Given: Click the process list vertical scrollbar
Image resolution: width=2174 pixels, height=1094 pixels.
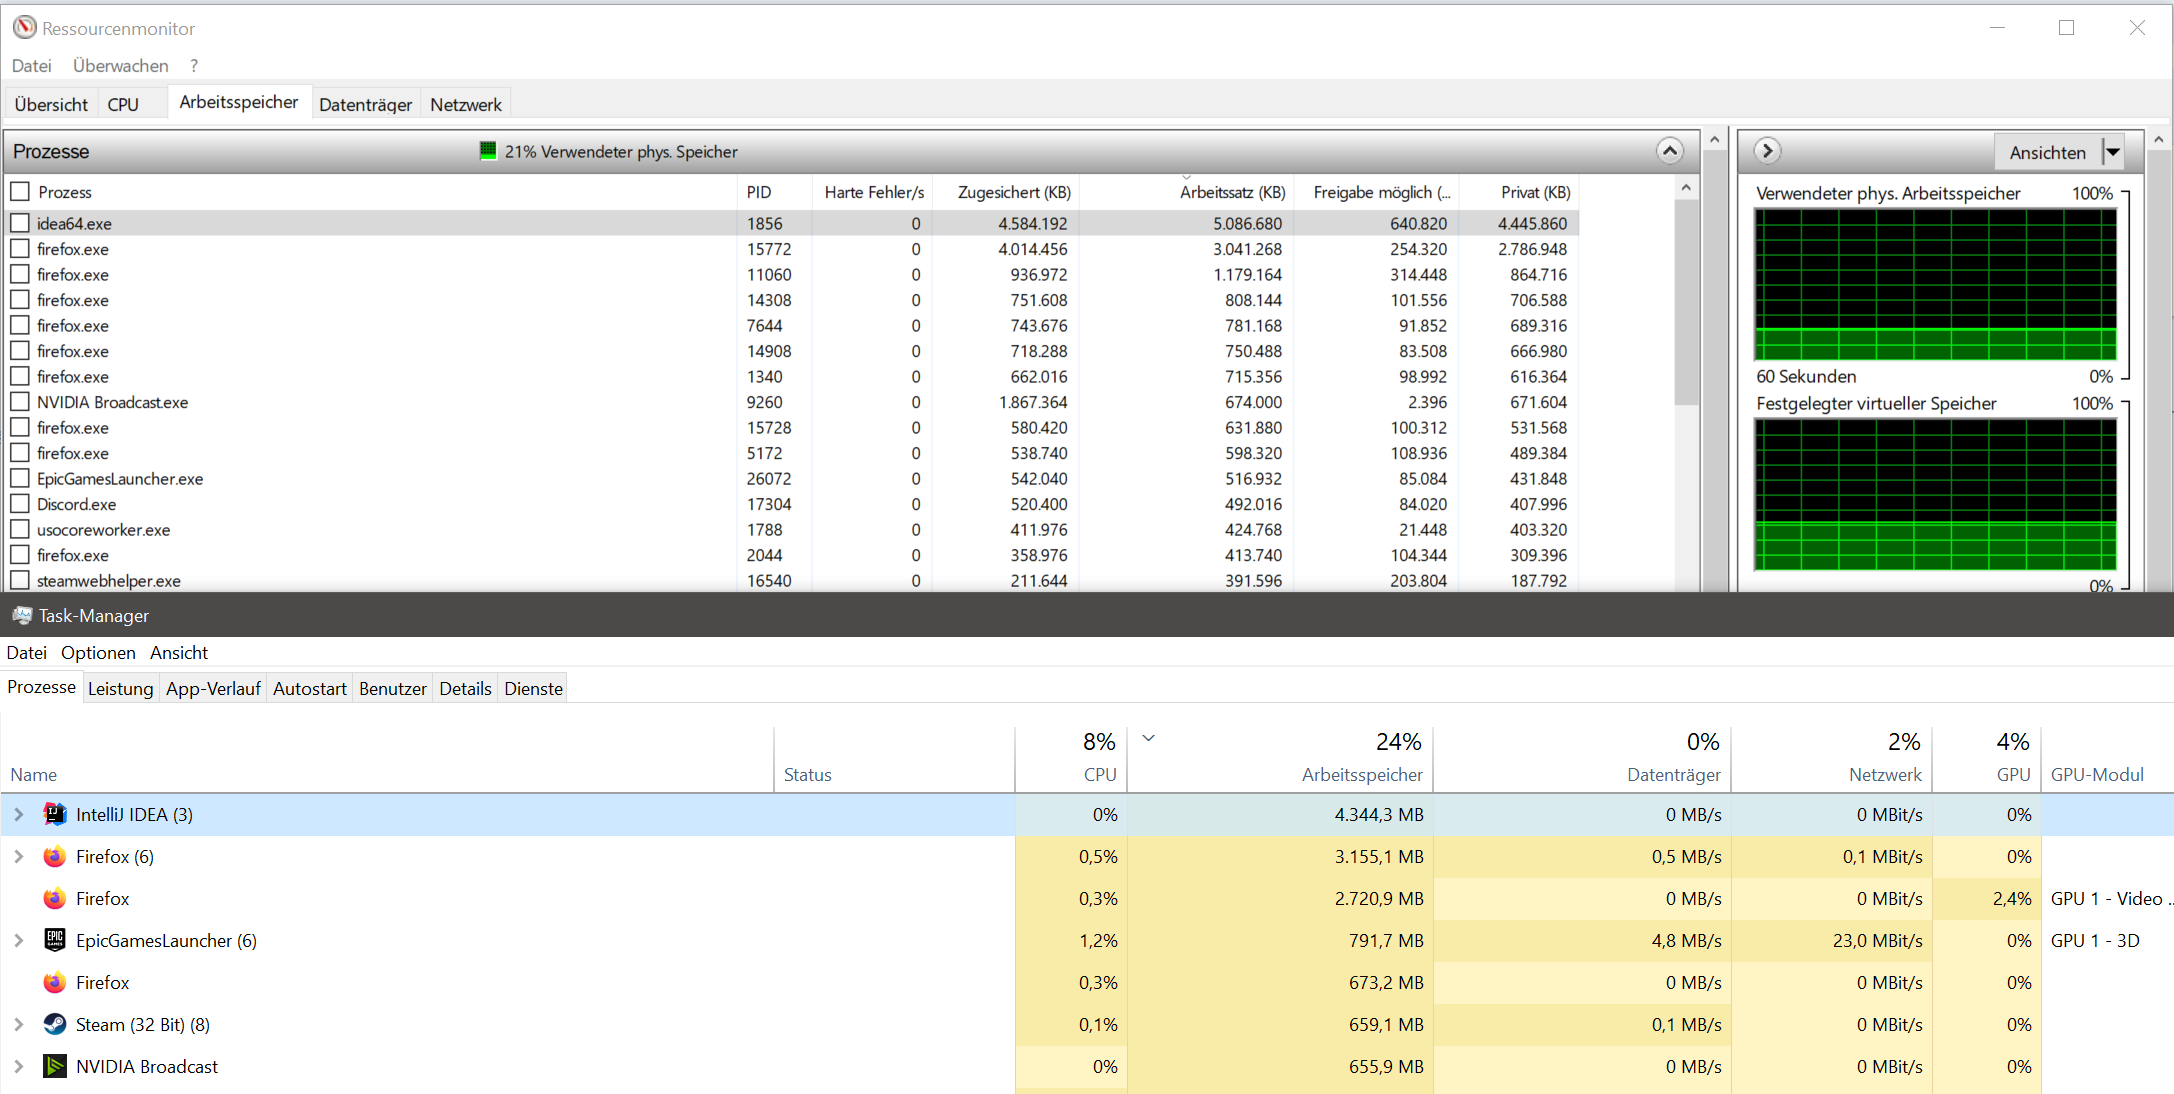Looking at the screenshot, I should [x=1686, y=300].
